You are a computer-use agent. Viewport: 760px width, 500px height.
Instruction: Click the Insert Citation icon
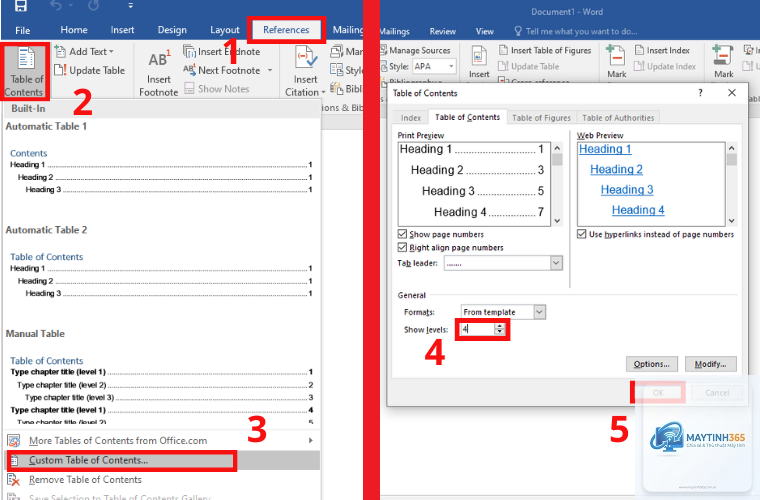pyautogui.click(x=306, y=58)
